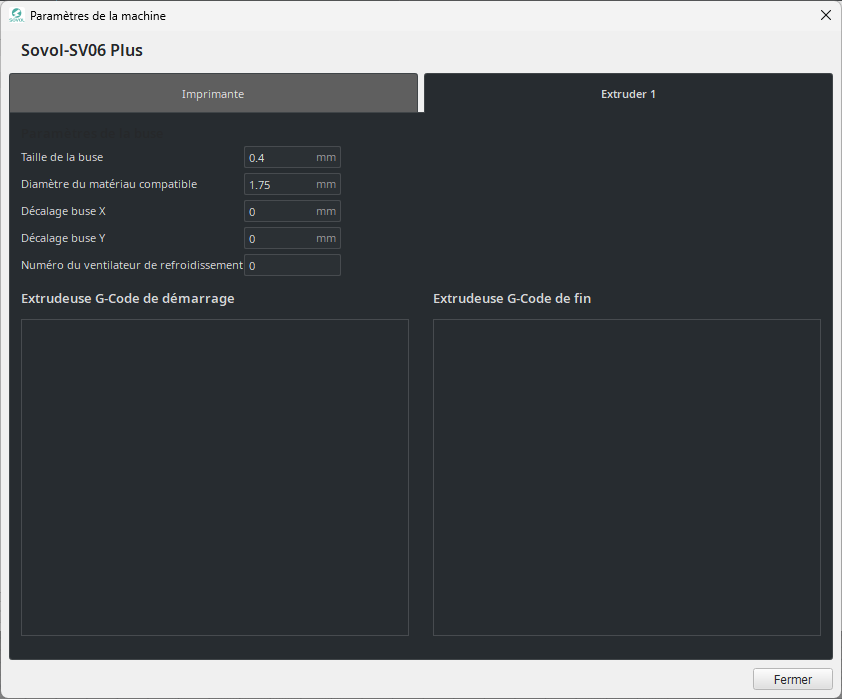This screenshot has height=699, width=842.
Task: Click the Décalage buse Y label
Action: (x=63, y=238)
